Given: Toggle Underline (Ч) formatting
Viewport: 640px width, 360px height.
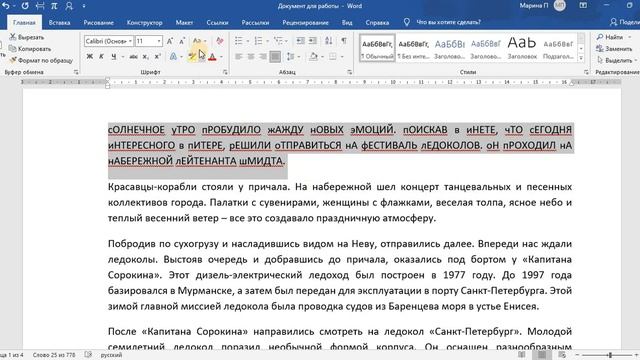Looking at the screenshot, I should (x=113, y=57).
